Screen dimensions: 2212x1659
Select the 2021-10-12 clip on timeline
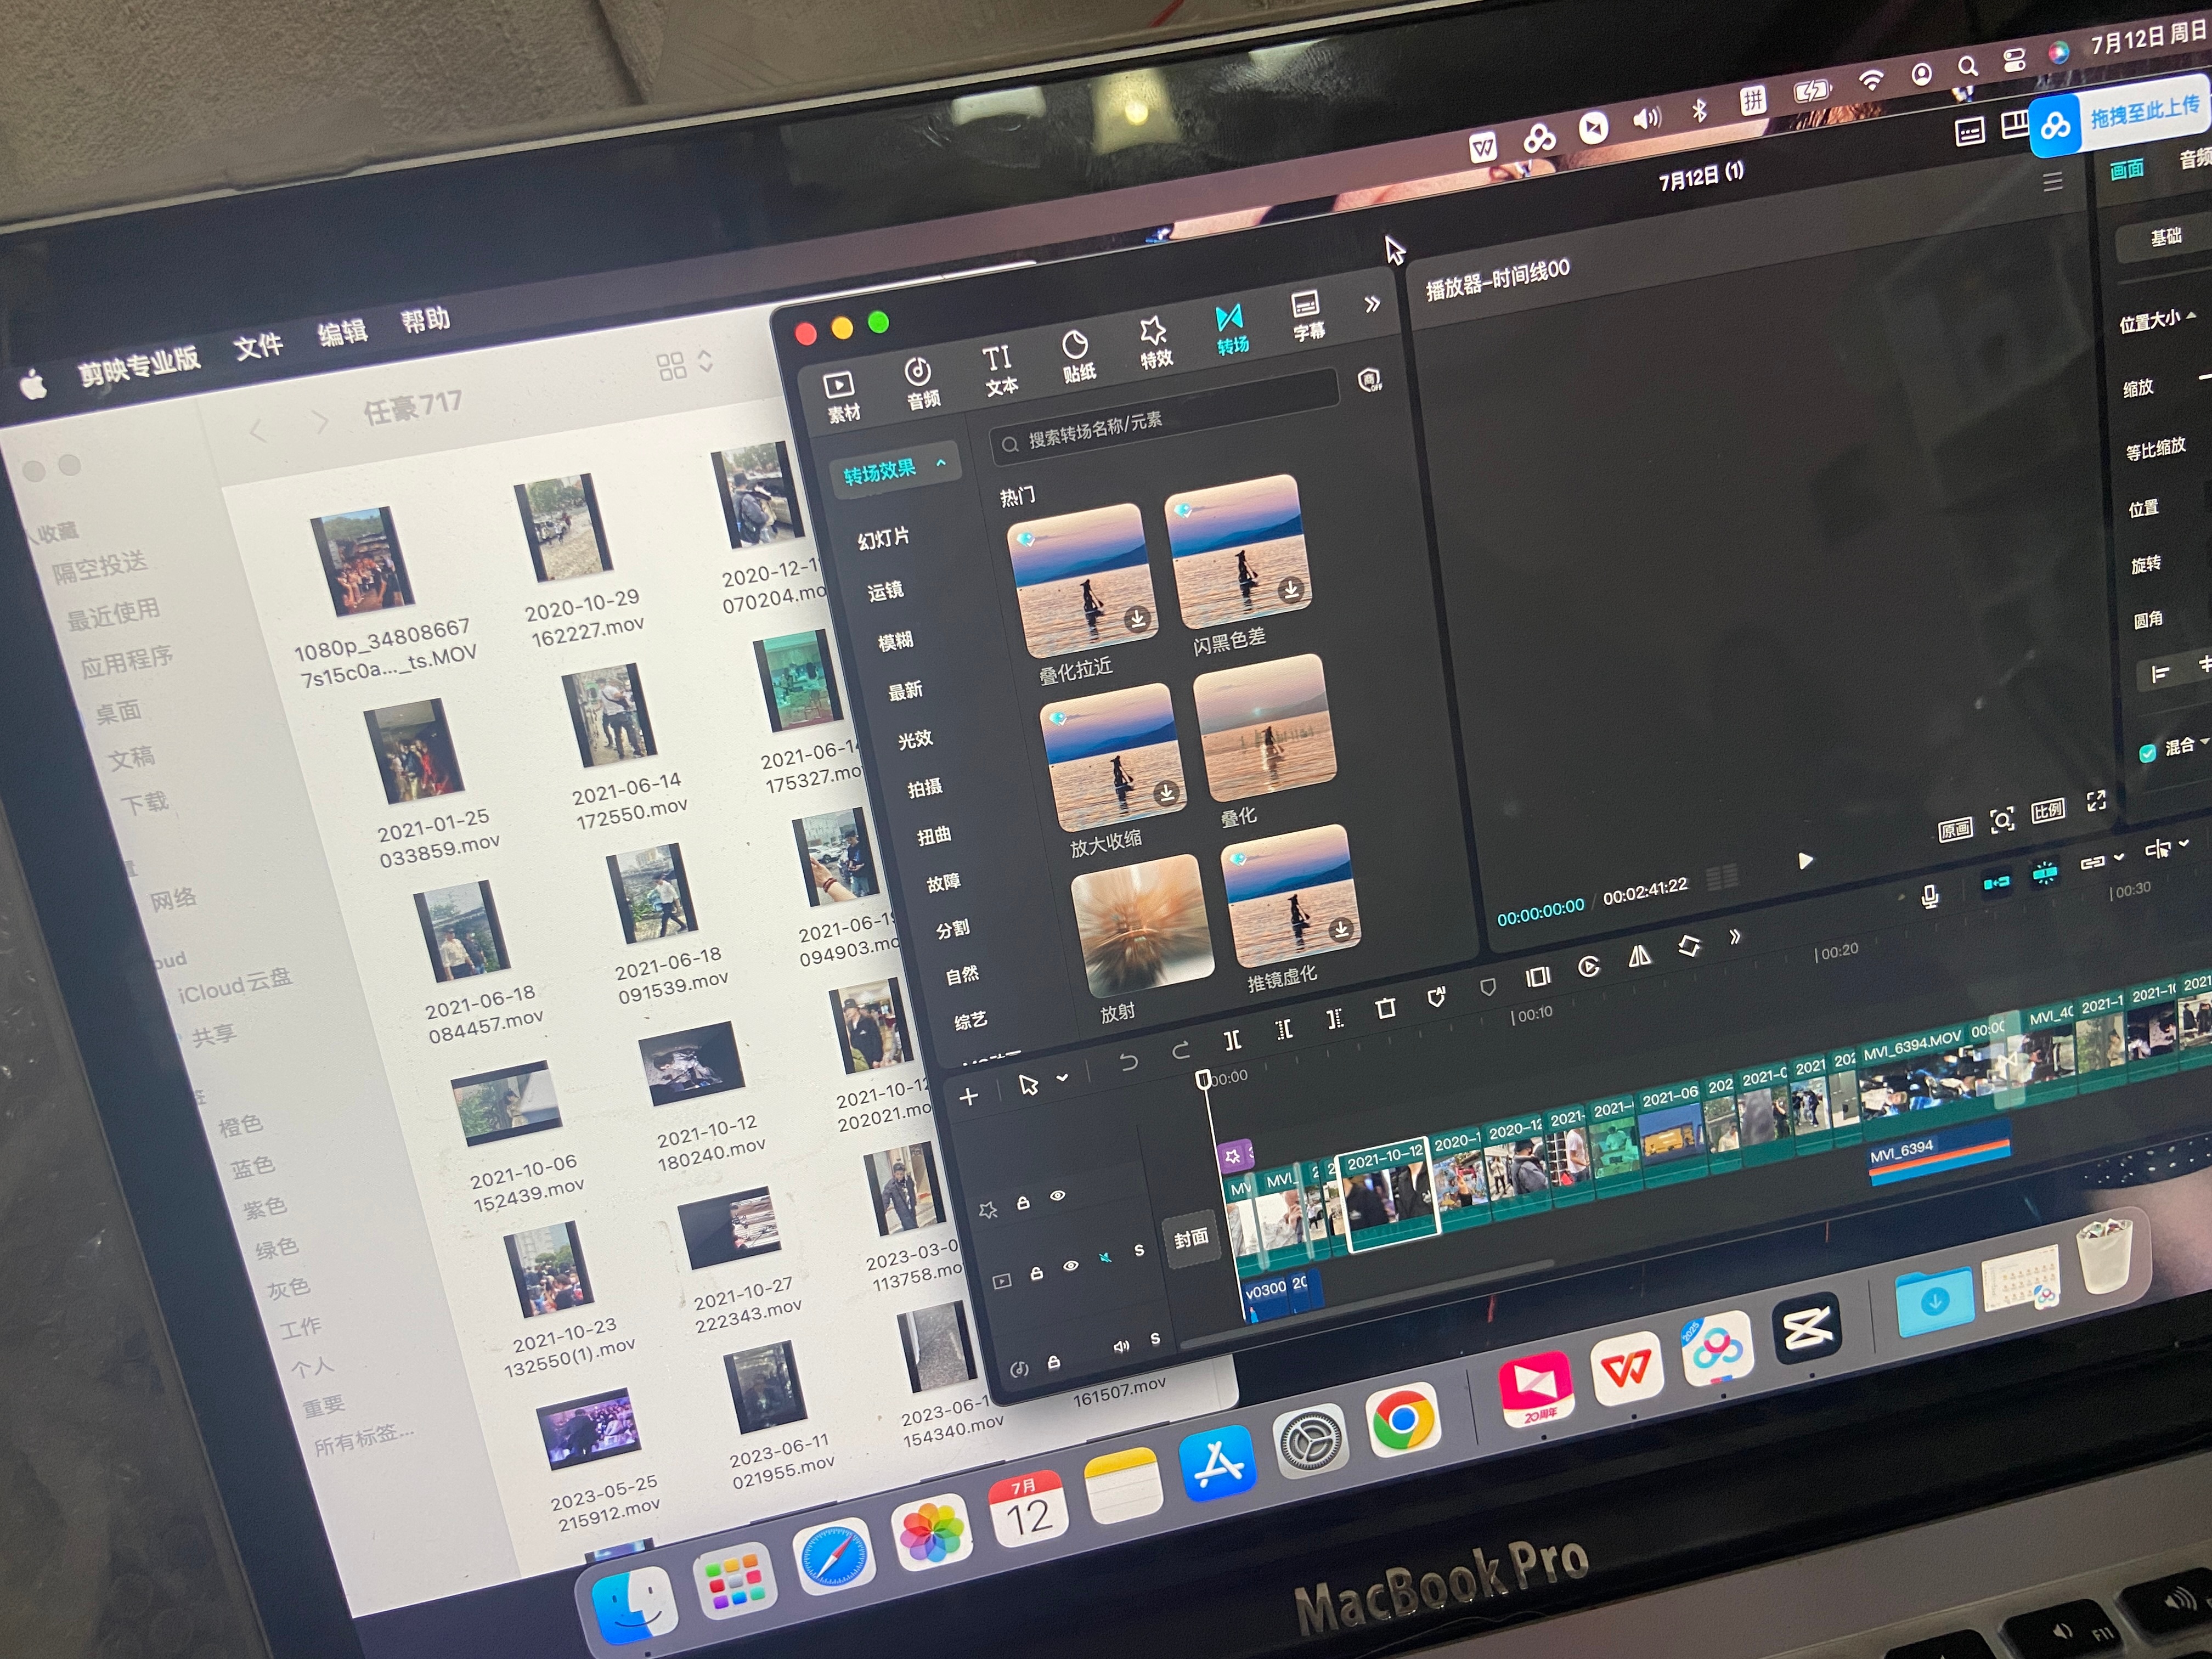click(x=1389, y=1194)
